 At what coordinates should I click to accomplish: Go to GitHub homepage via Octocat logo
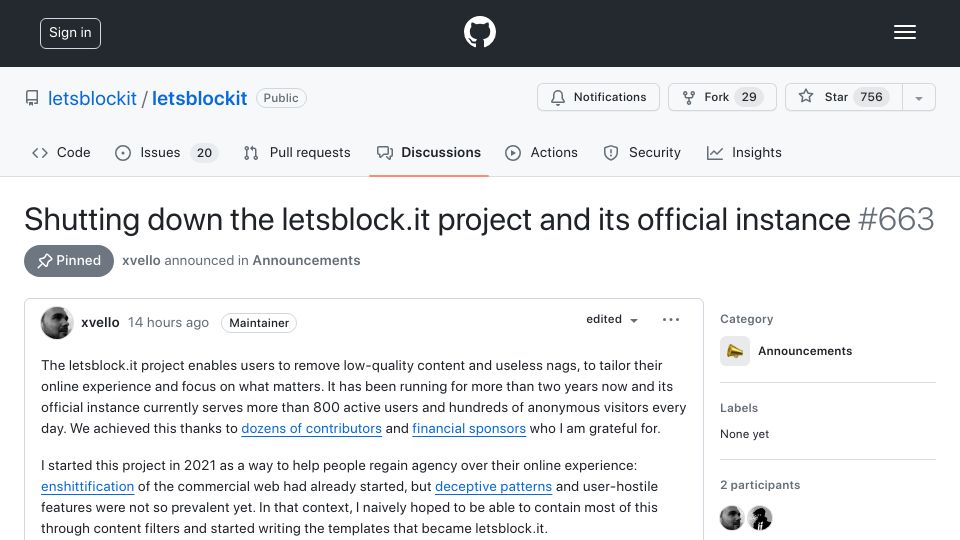click(x=479, y=32)
